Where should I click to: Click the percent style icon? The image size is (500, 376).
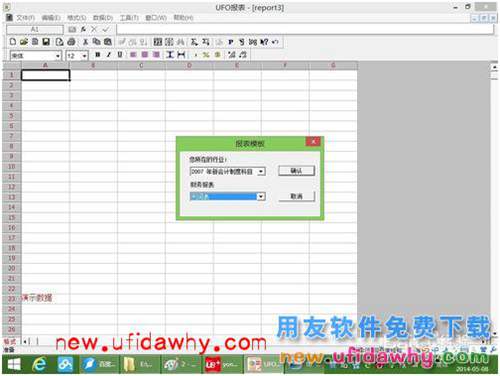pyautogui.click(x=206, y=55)
